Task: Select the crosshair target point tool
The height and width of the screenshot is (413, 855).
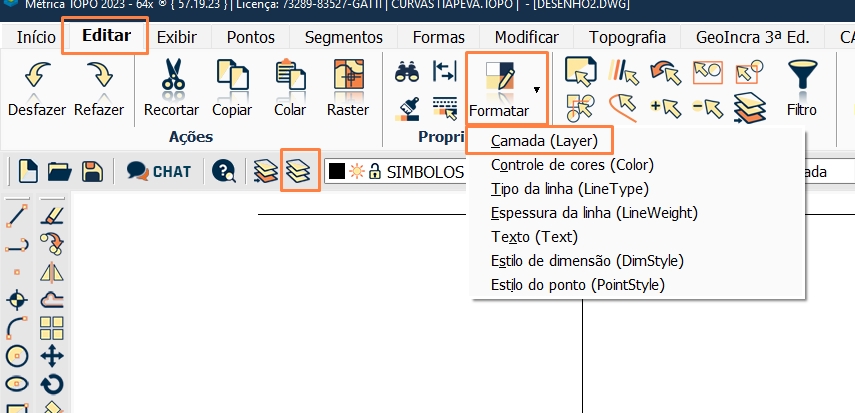Action: [x=17, y=300]
